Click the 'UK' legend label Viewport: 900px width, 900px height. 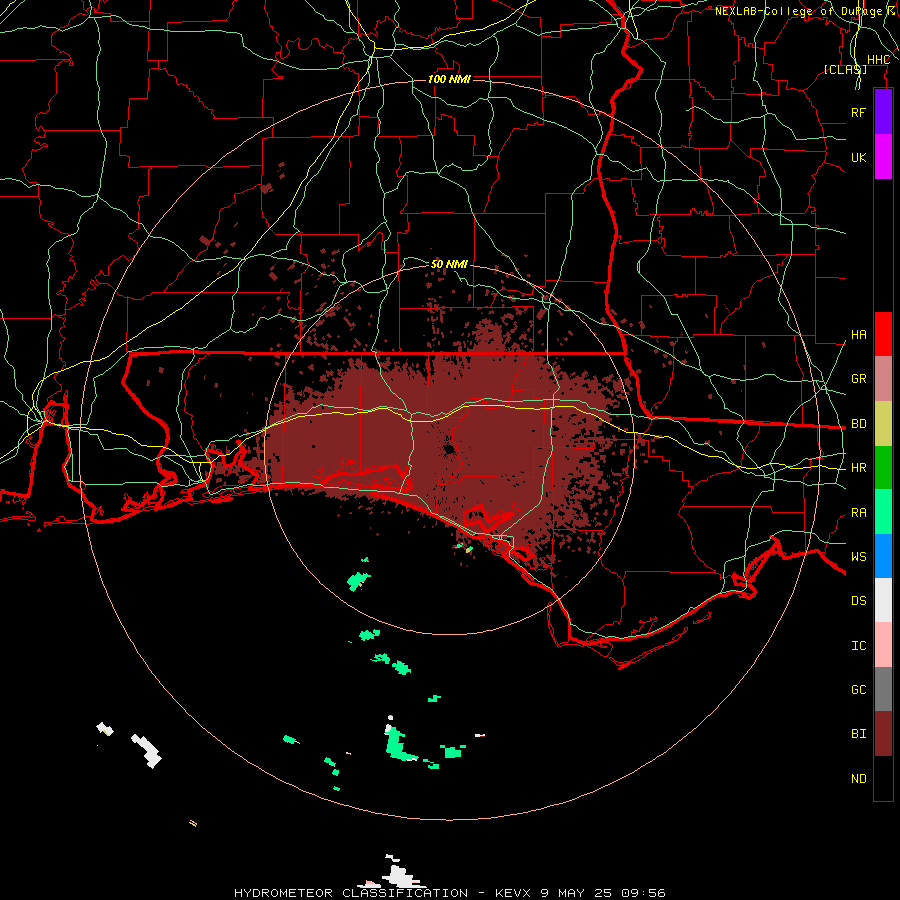point(858,157)
